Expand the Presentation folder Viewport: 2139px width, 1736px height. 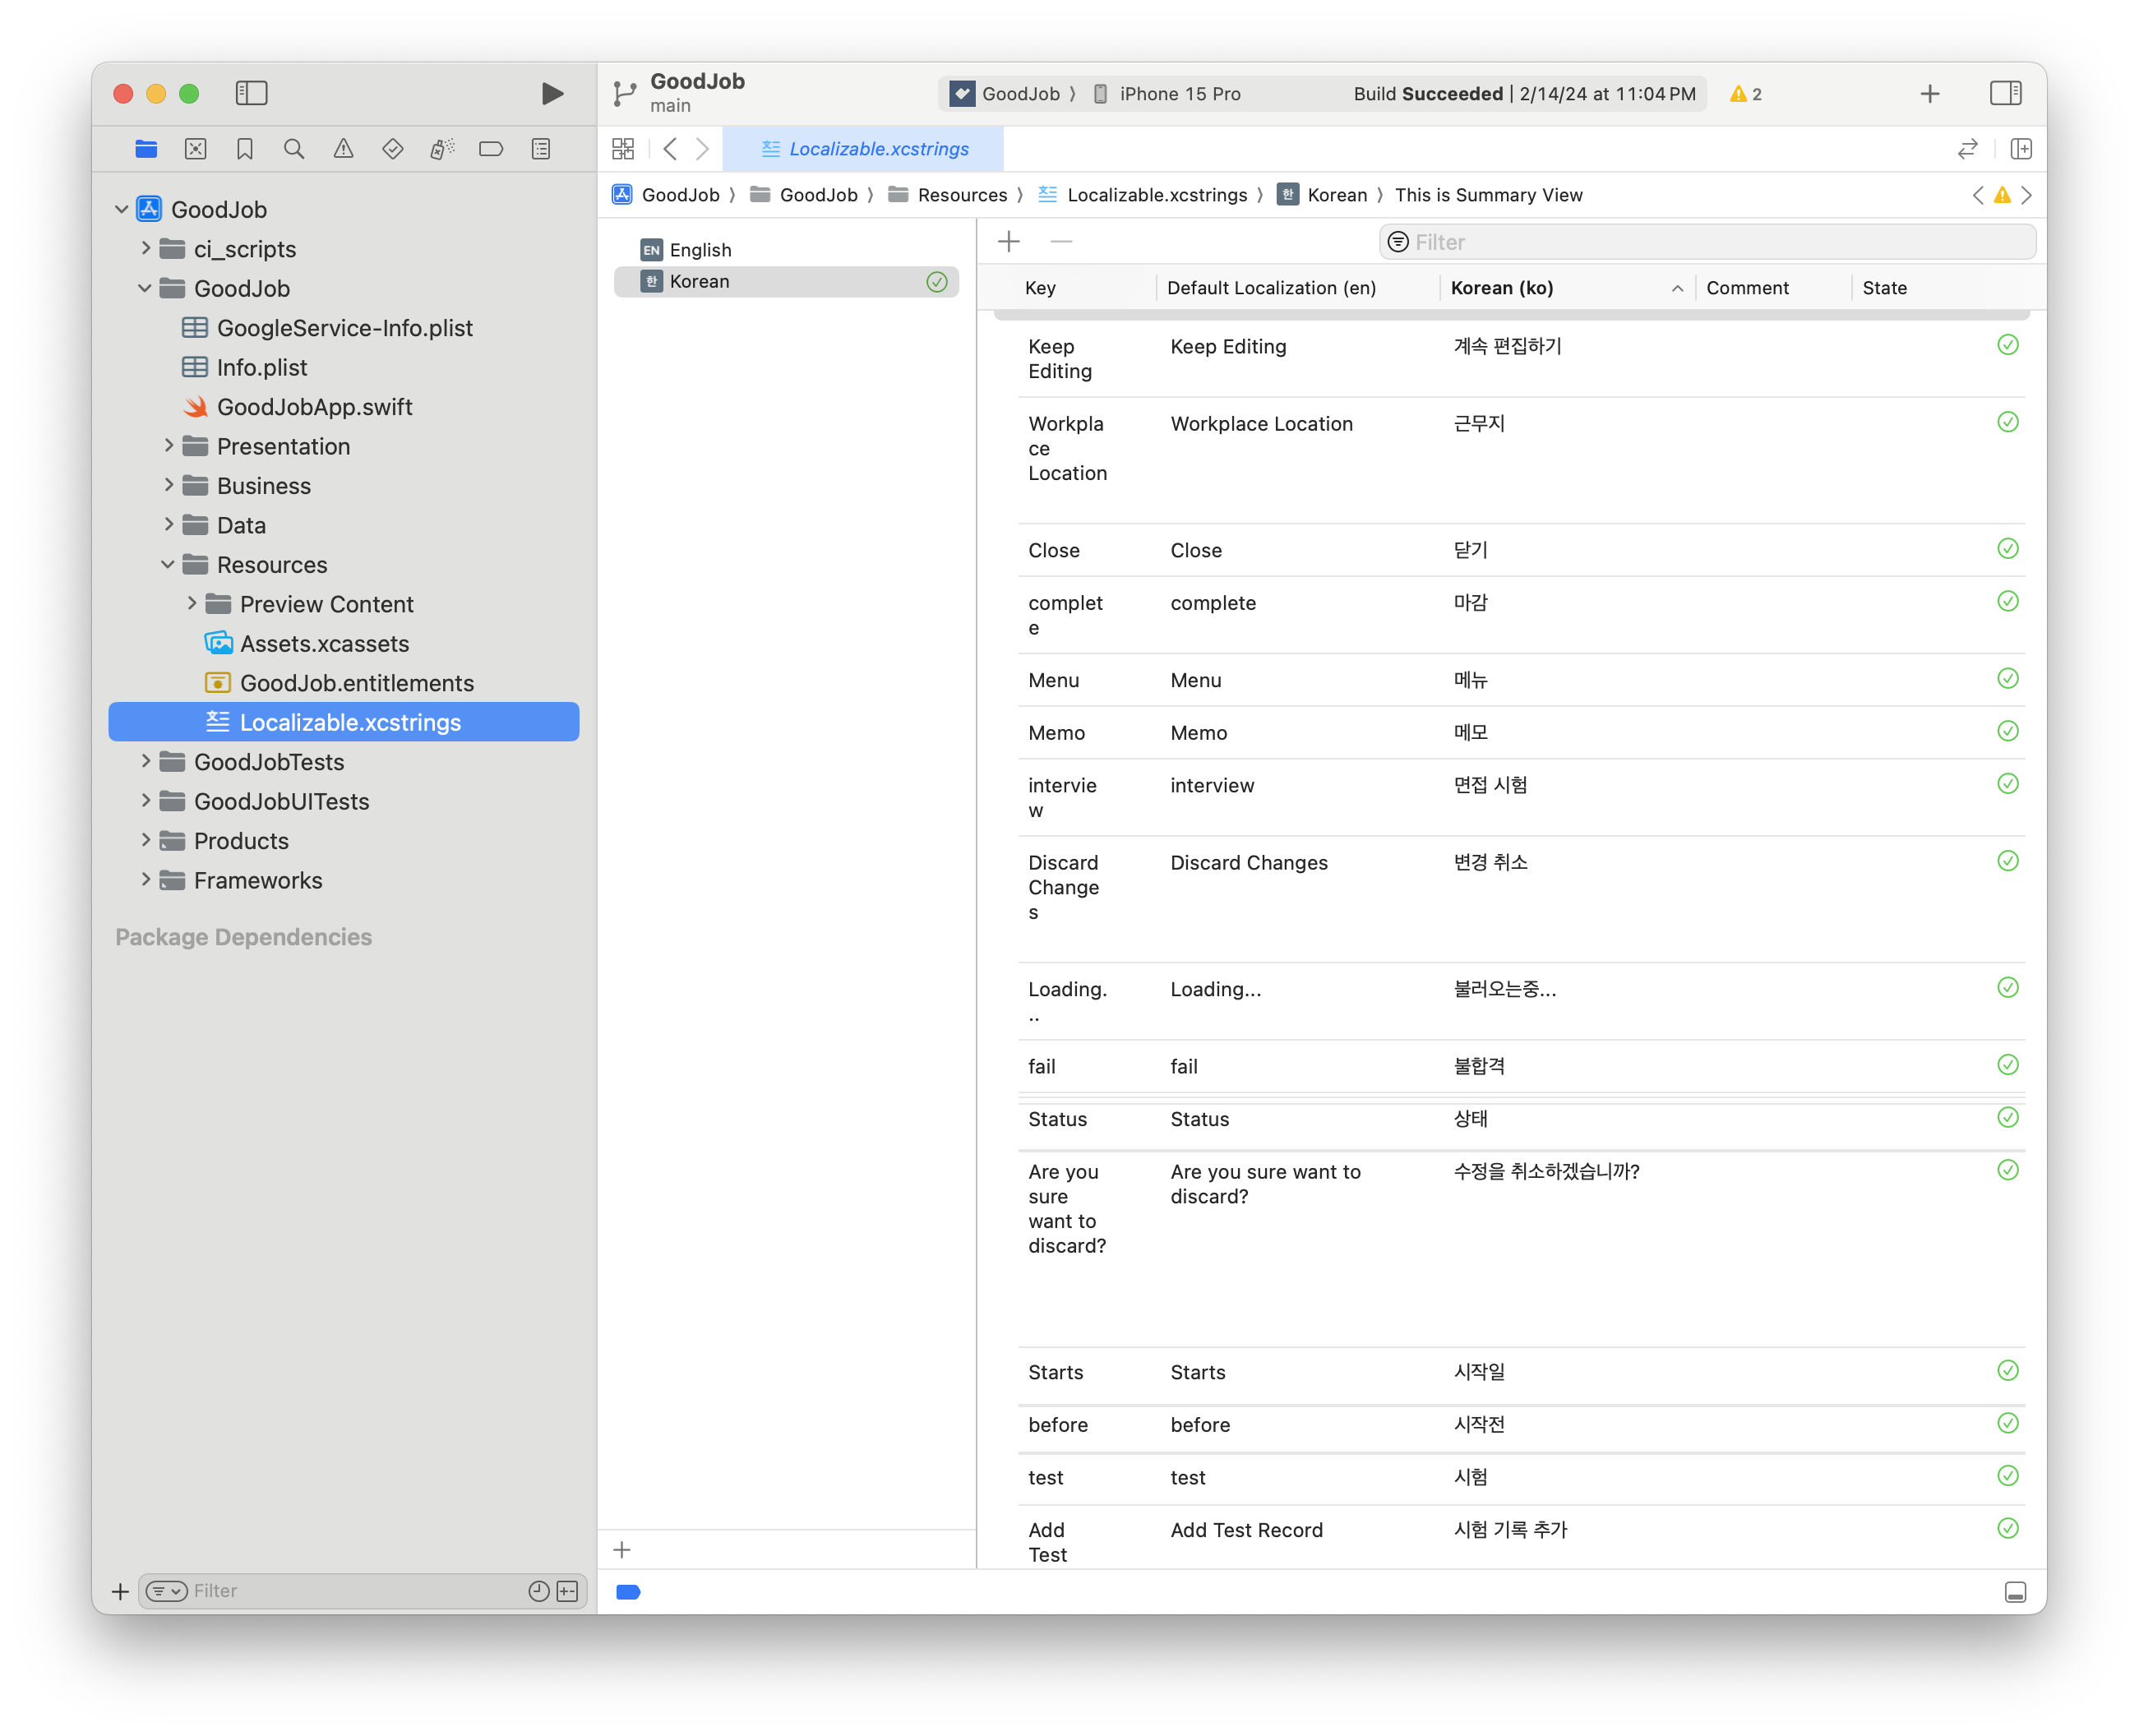click(x=169, y=446)
